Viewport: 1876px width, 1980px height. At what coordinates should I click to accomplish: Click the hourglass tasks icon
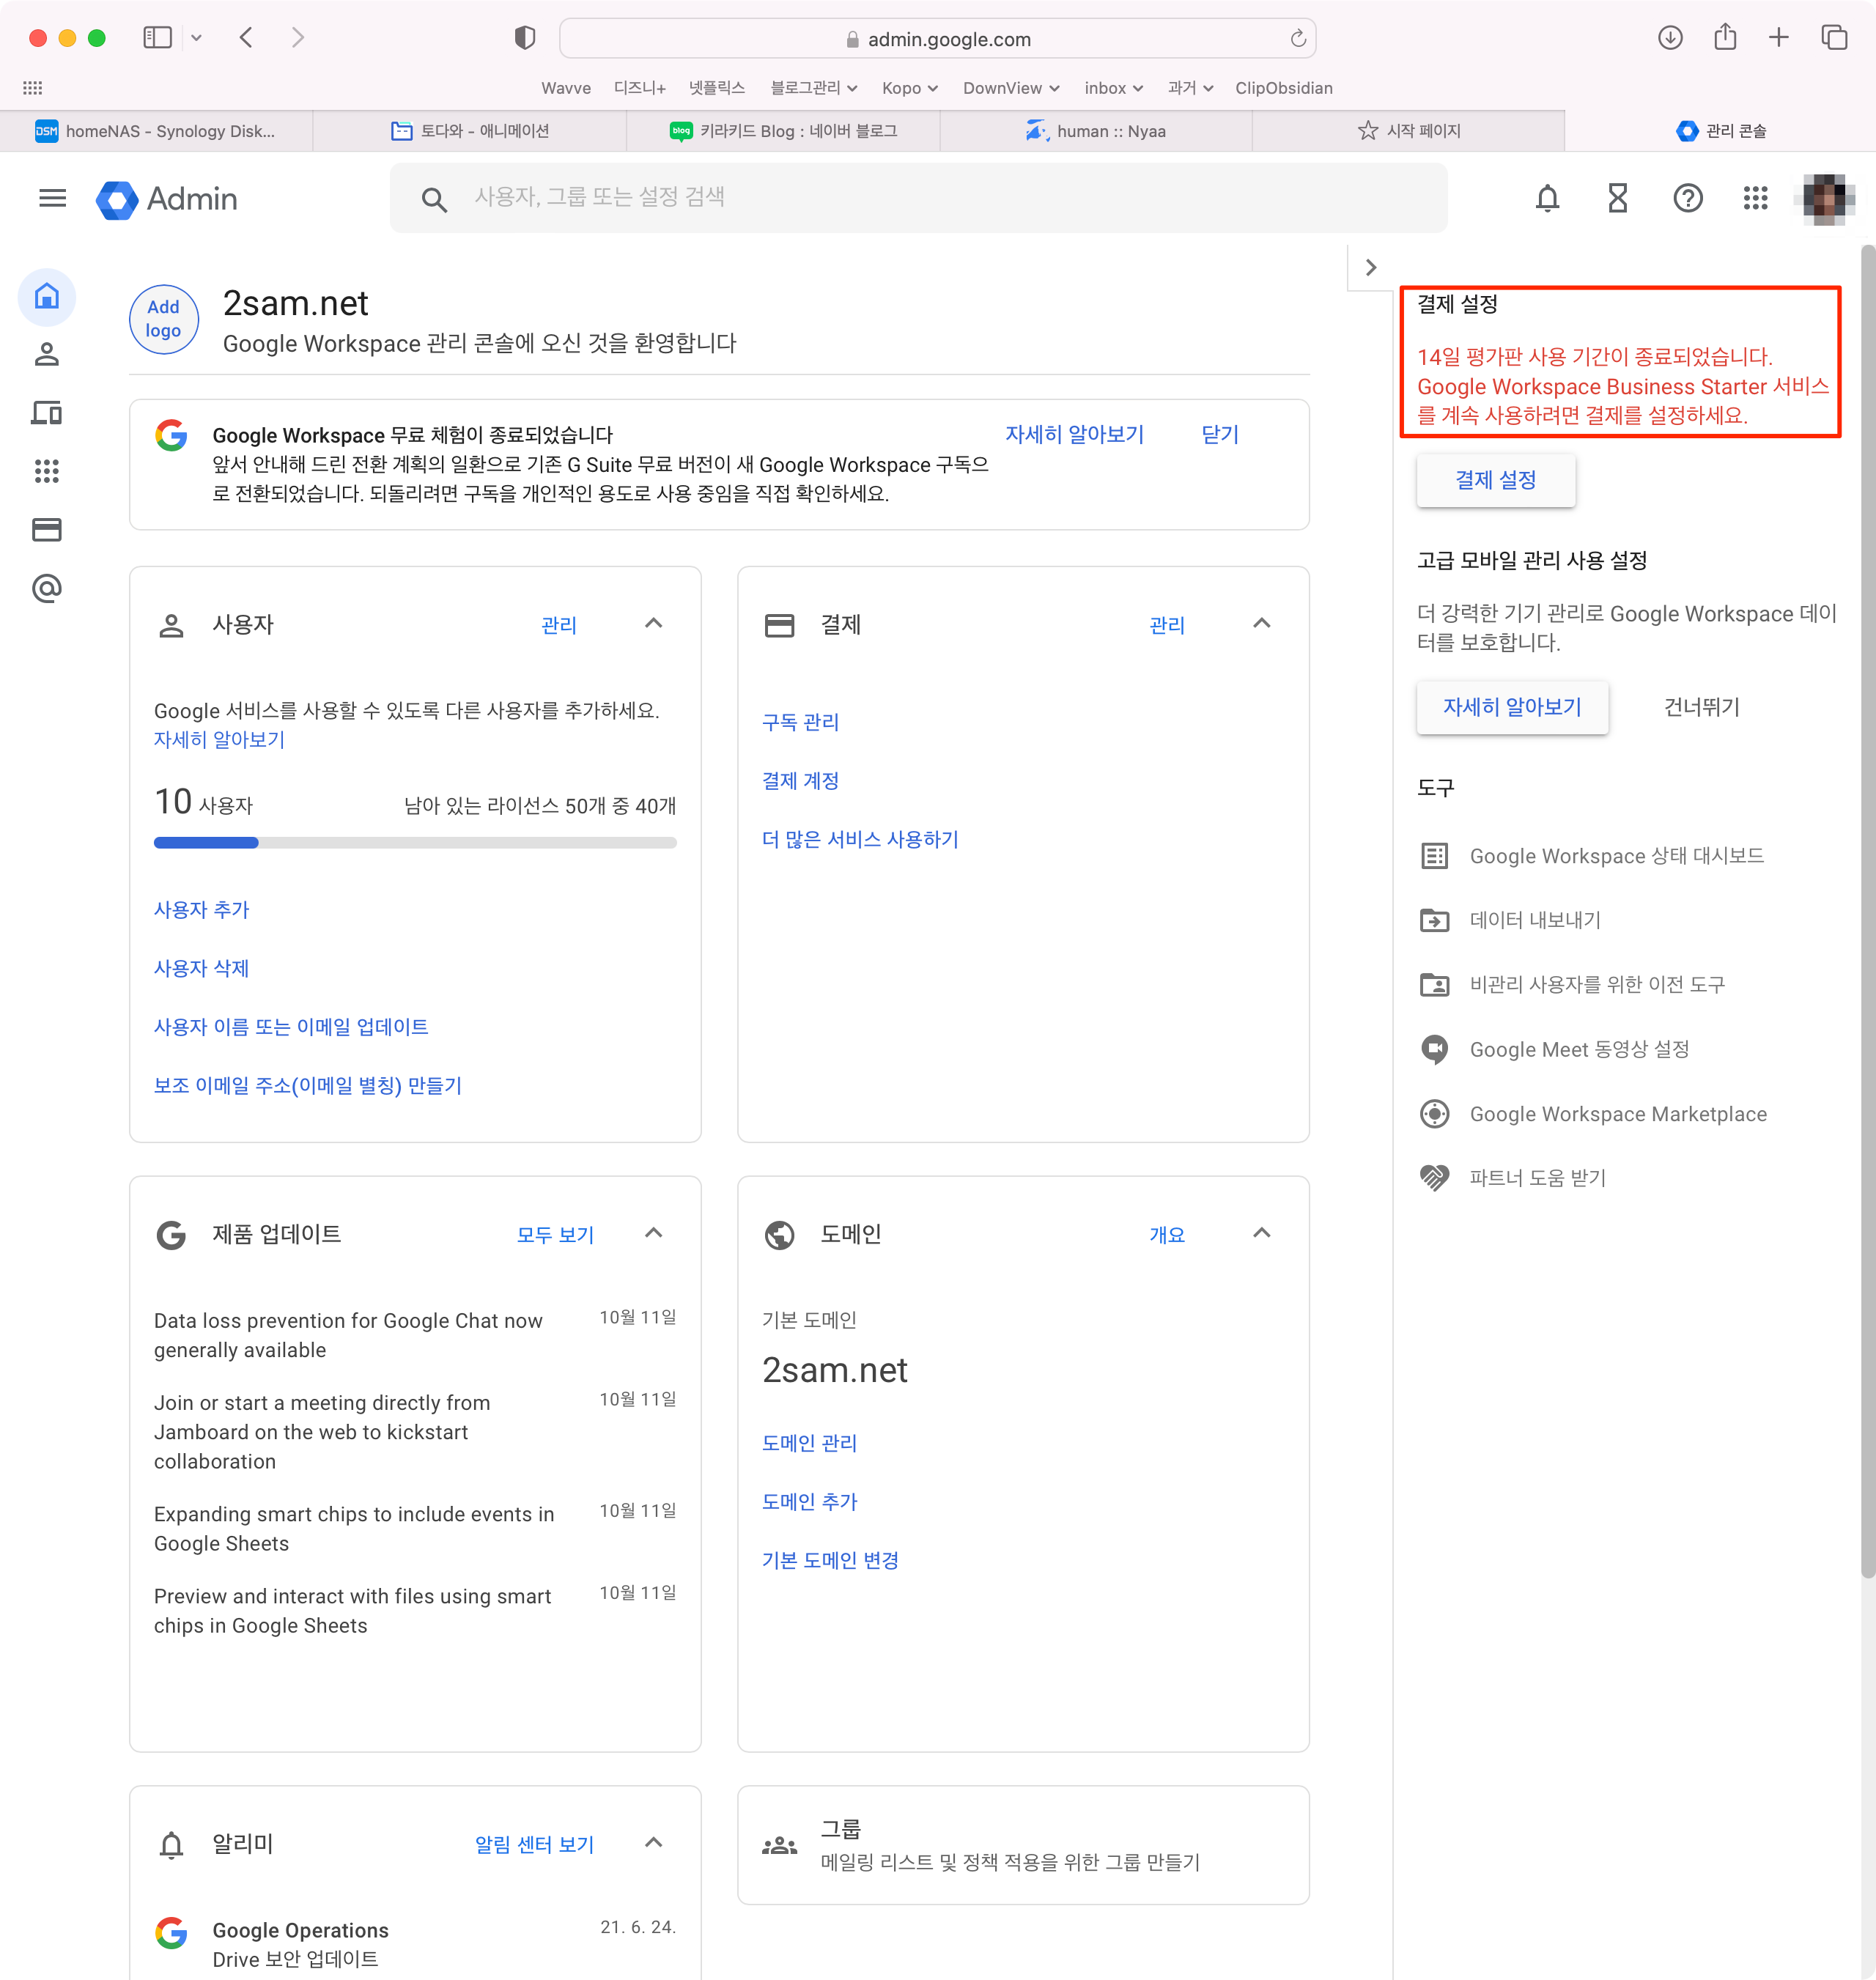click(1617, 198)
